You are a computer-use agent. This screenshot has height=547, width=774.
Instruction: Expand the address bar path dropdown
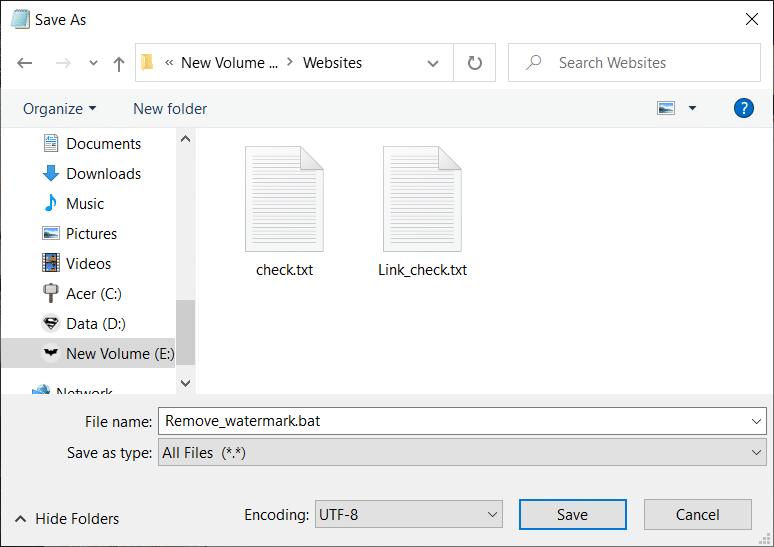[433, 63]
